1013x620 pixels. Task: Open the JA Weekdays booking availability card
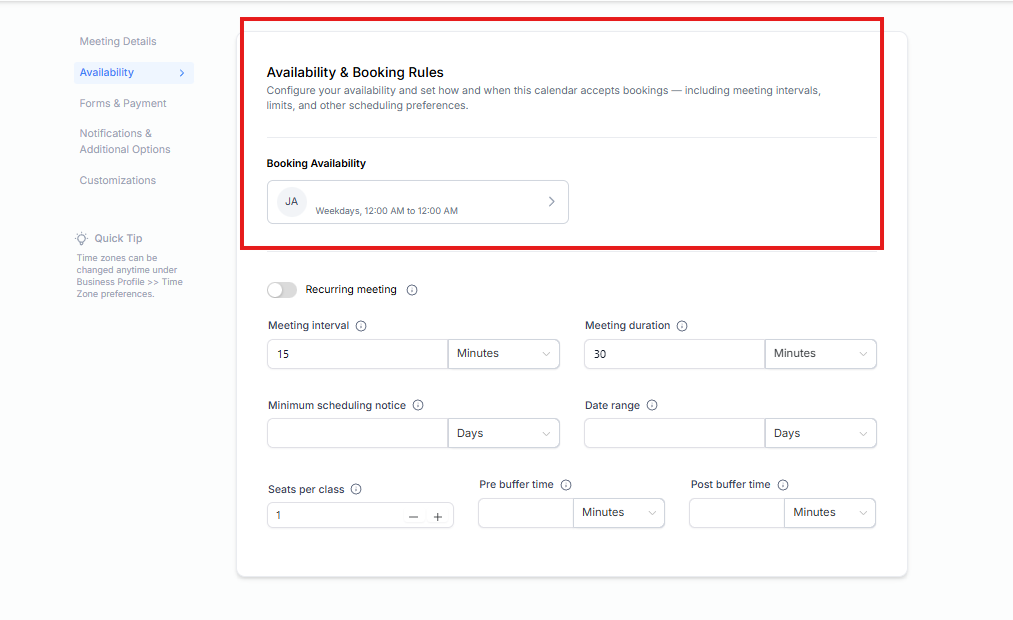417,202
